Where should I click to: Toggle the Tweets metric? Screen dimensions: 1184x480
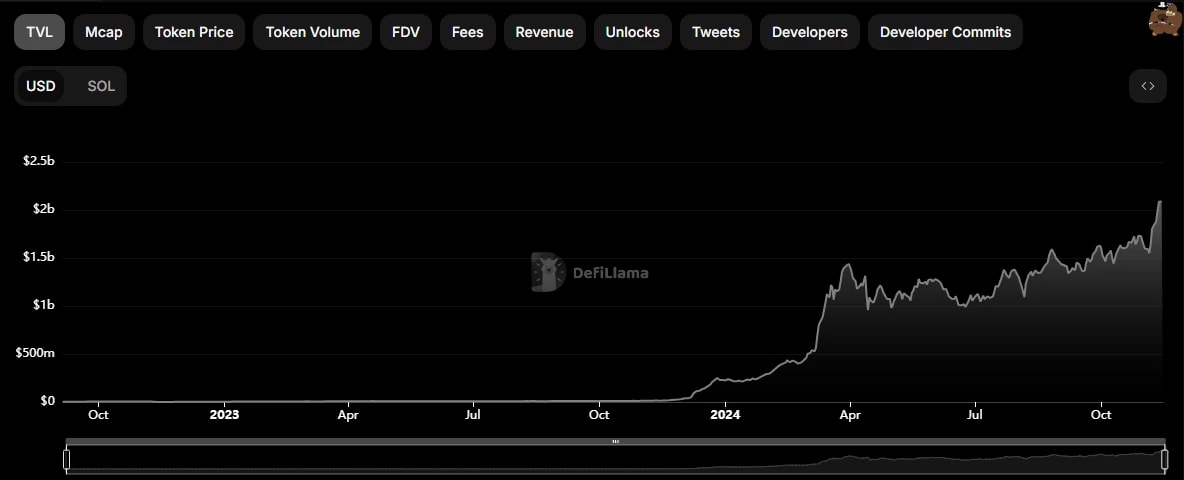point(716,32)
